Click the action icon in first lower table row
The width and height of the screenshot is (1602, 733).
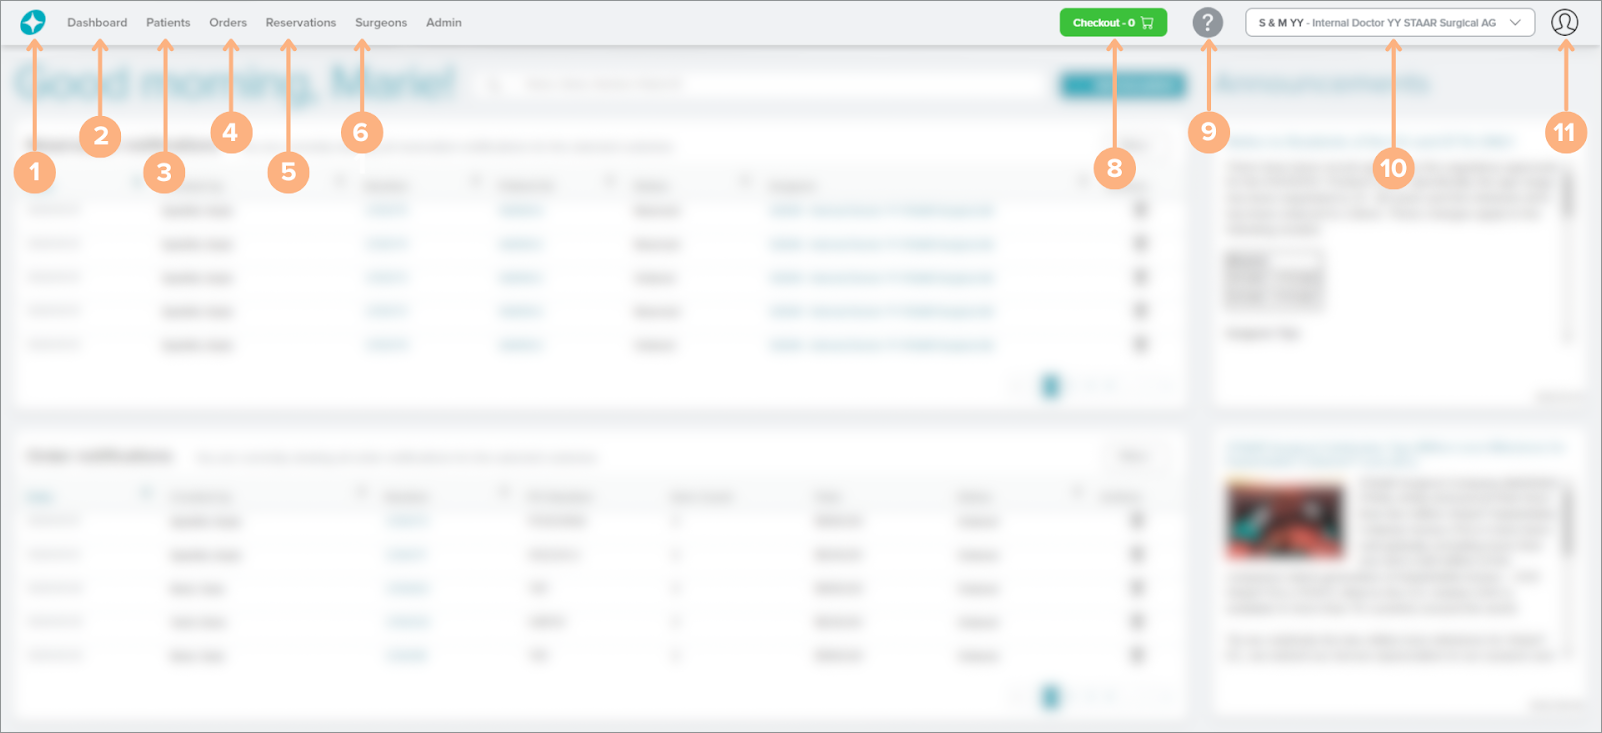click(x=1137, y=520)
